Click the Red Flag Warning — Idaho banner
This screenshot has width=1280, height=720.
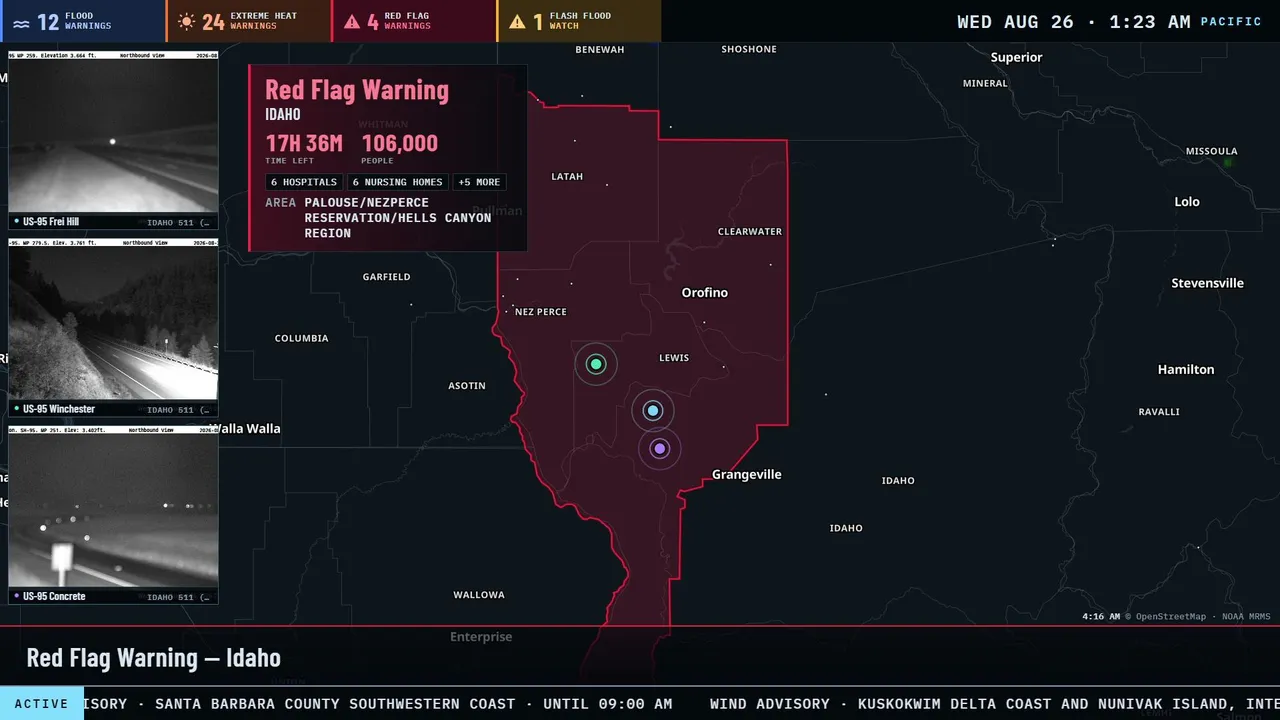(x=154, y=657)
